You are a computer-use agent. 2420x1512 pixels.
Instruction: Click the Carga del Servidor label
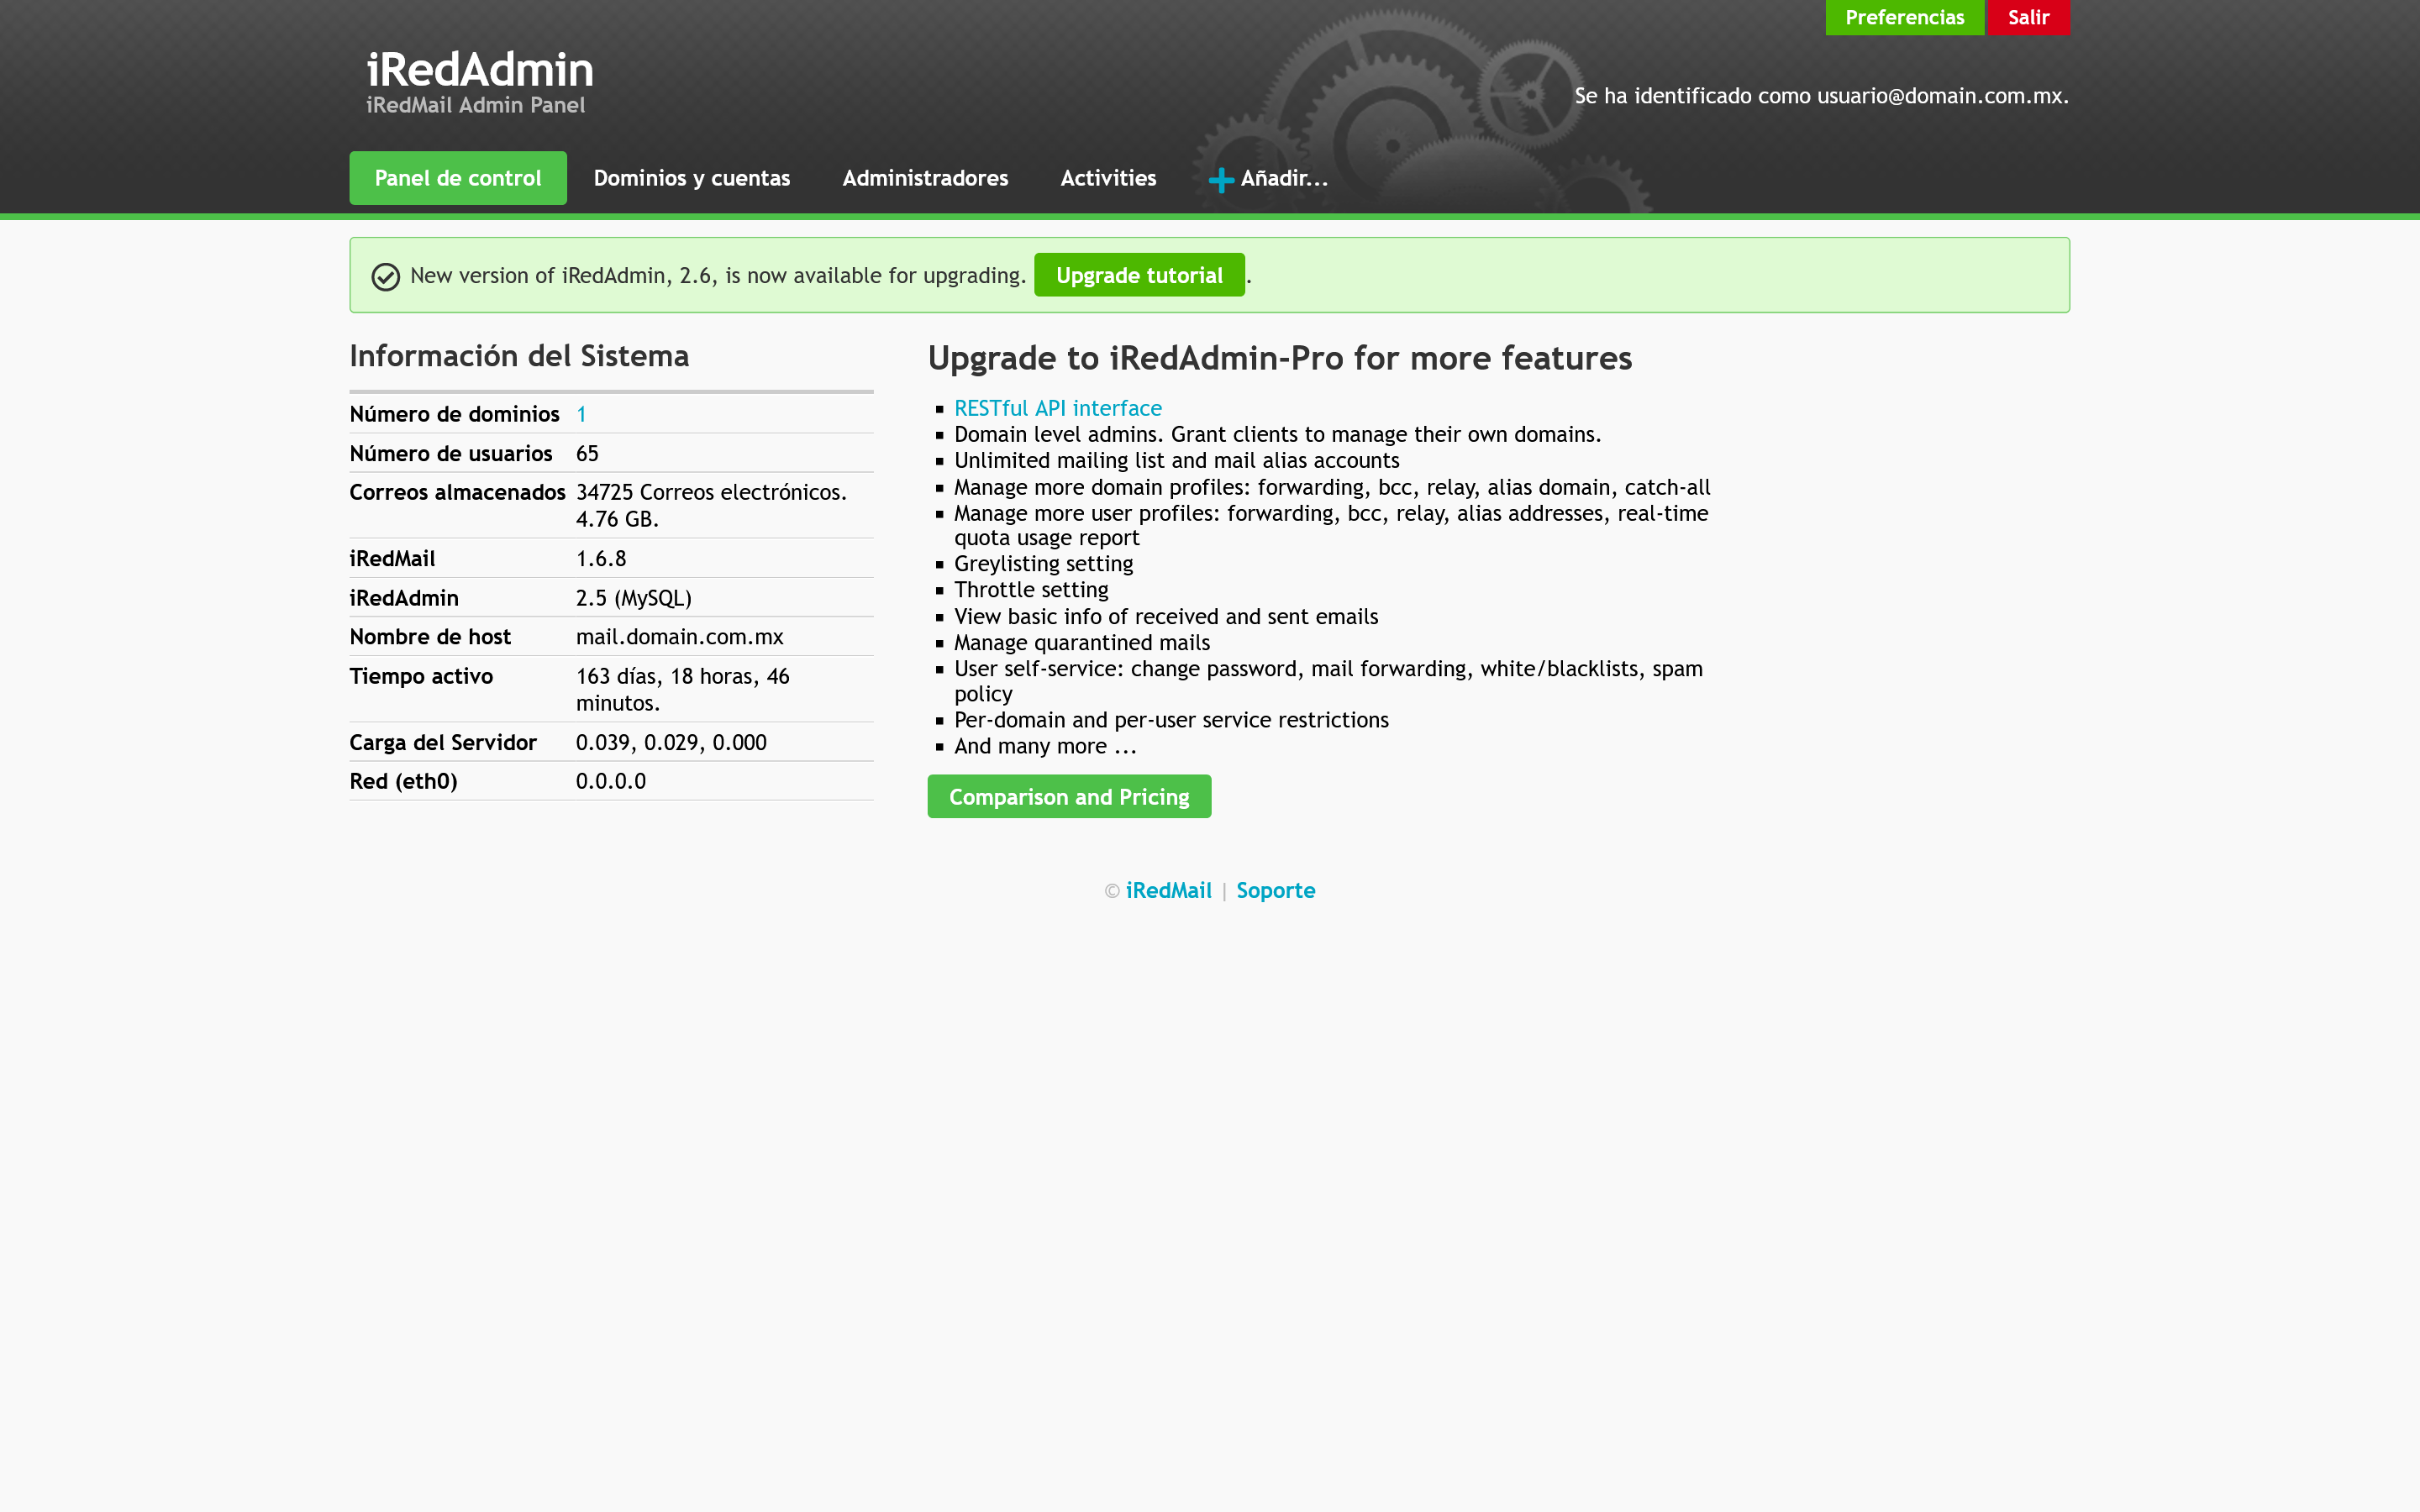[x=443, y=742]
